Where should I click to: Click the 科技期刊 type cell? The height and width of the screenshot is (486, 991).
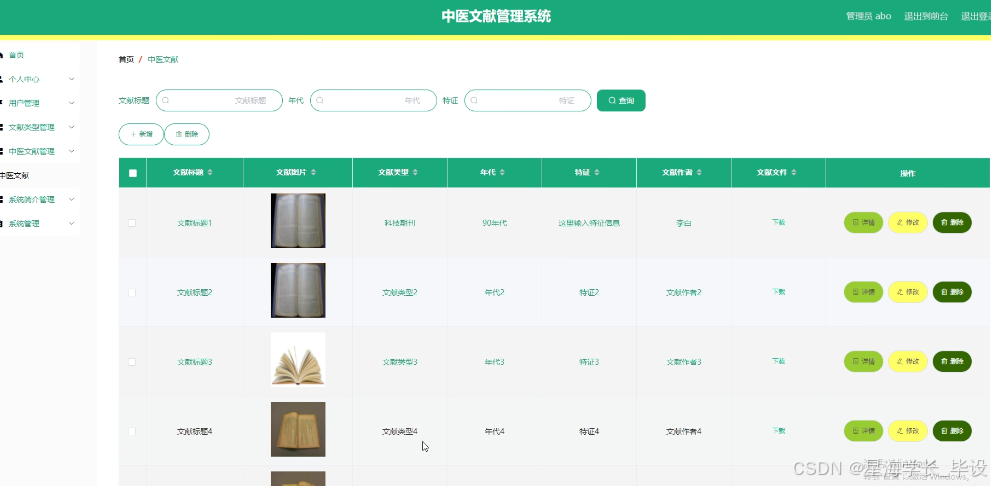click(x=400, y=223)
